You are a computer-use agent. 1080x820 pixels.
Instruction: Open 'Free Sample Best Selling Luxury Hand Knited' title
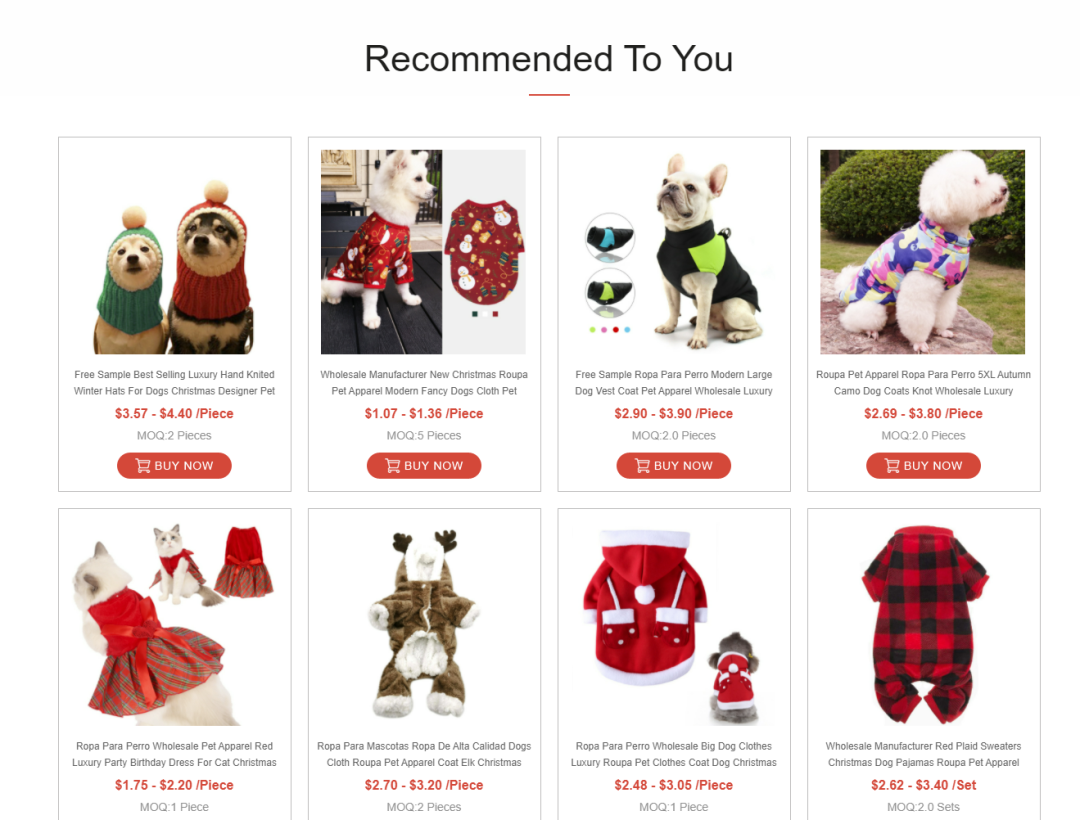174,383
